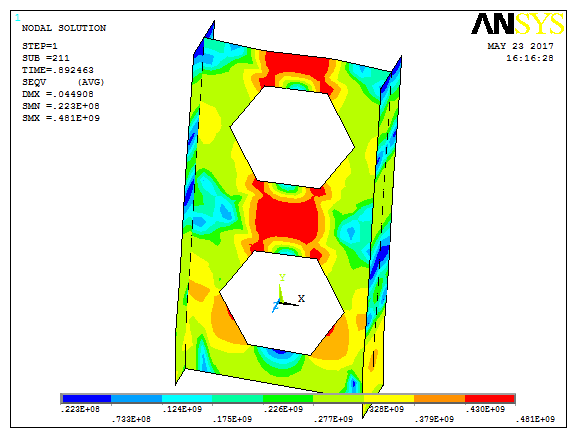Click the TIME=.892463 value

coord(58,70)
